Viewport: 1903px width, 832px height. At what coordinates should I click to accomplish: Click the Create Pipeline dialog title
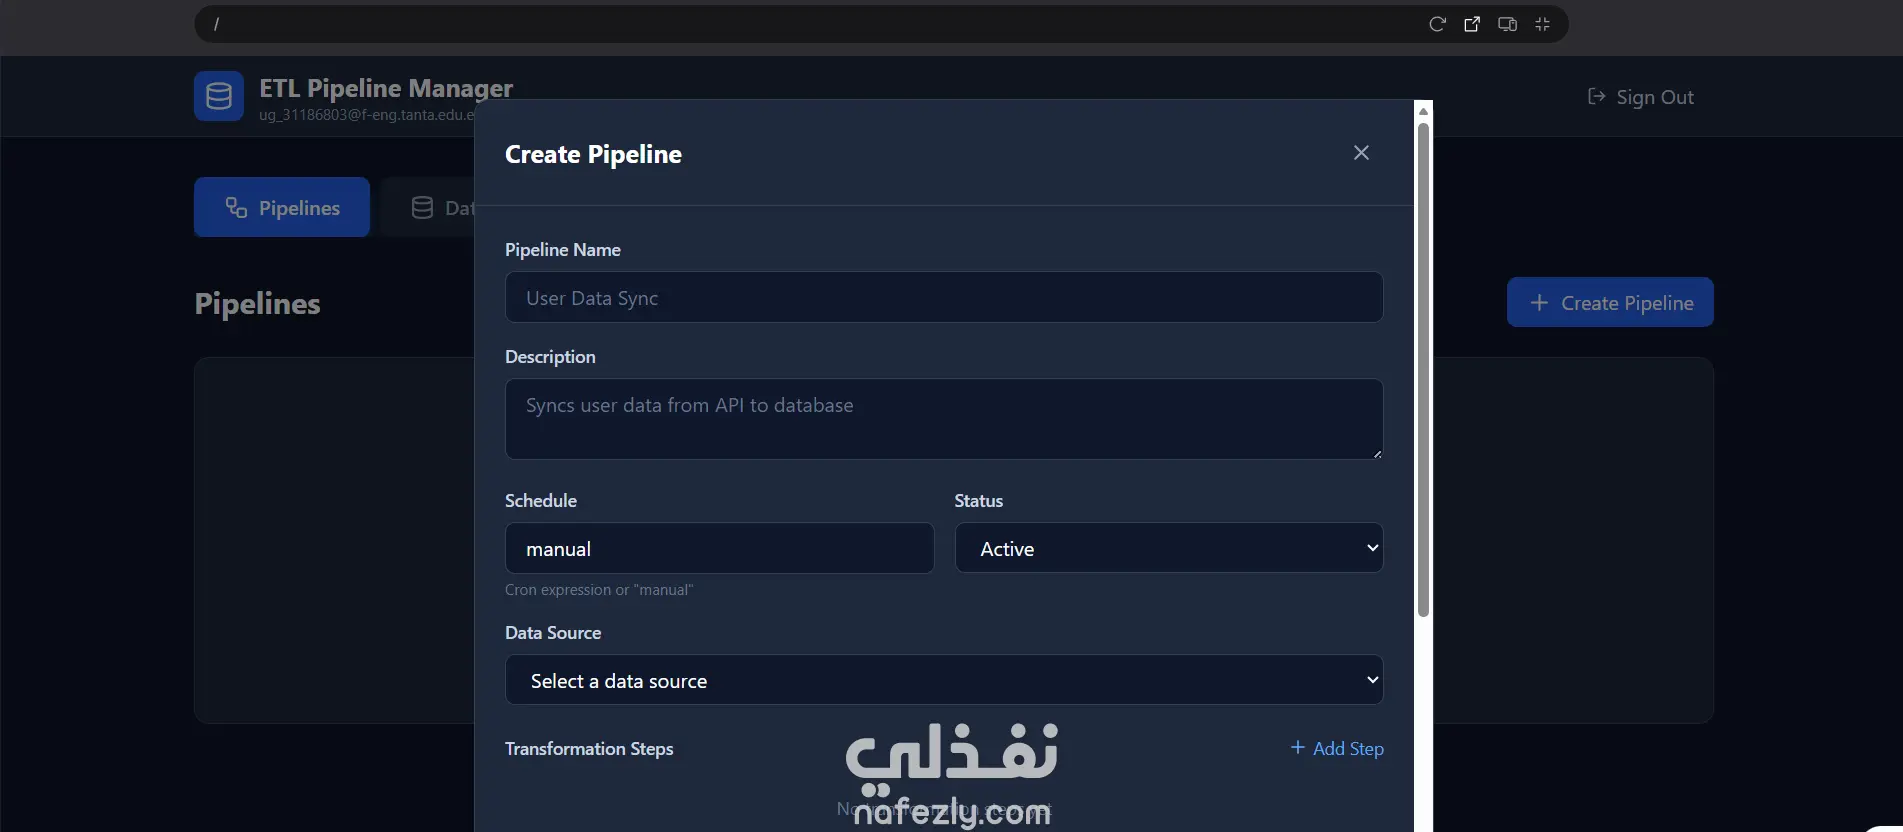click(x=593, y=154)
